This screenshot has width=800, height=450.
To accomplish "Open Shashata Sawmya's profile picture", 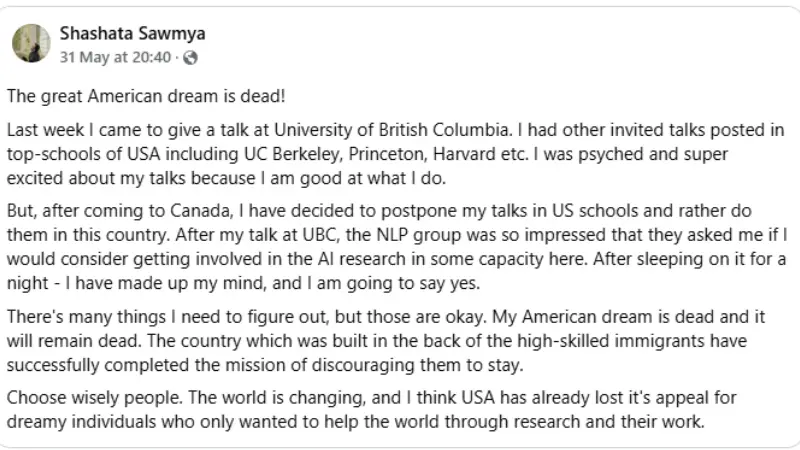I will pos(31,43).
